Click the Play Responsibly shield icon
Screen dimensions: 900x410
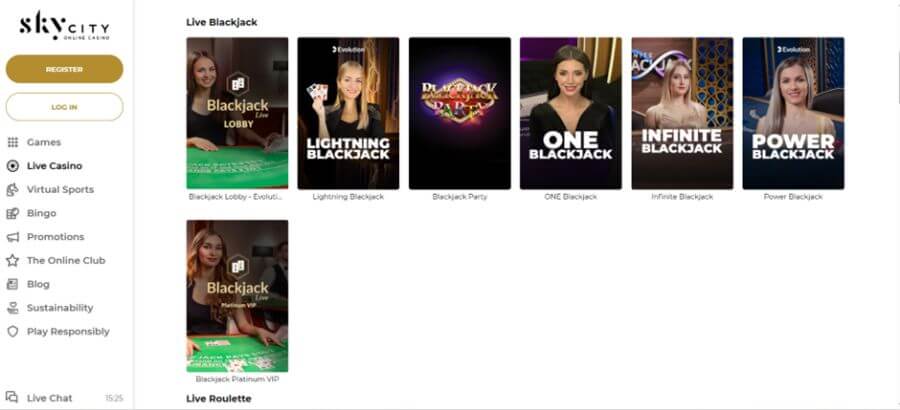pos(13,332)
